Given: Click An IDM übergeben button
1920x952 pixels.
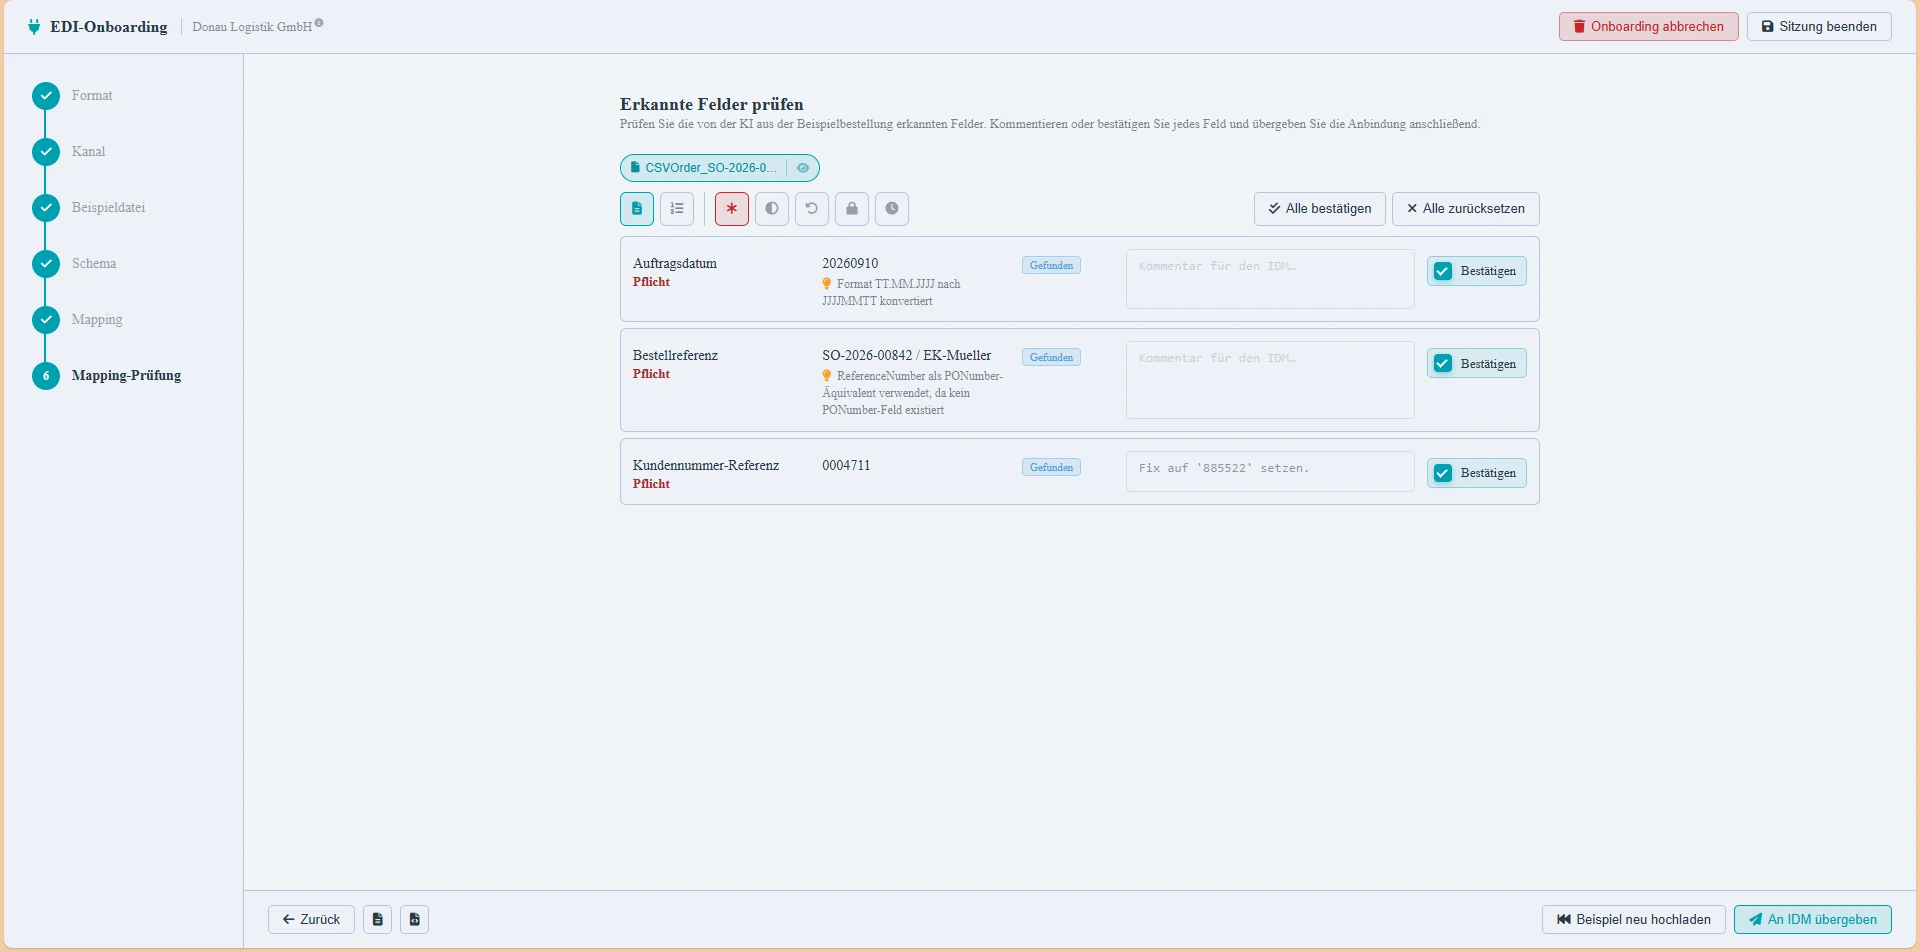Looking at the screenshot, I should (x=1813, y=919).
